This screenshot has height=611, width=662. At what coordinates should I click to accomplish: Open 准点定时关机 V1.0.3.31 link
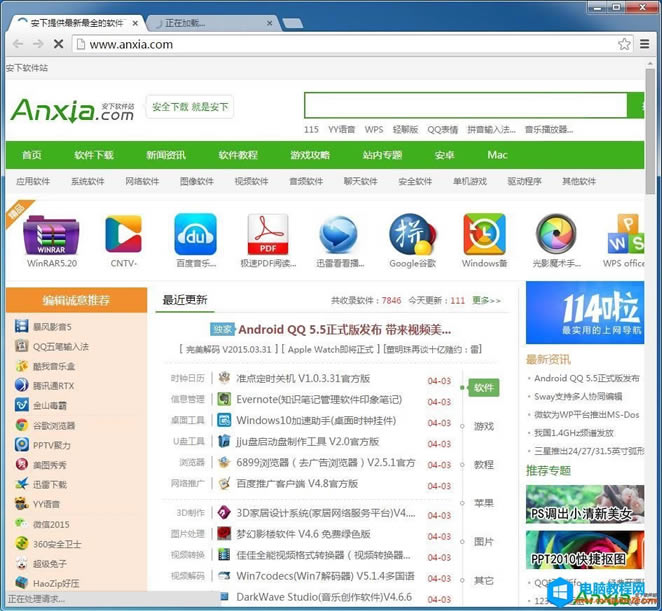[x=303, y=378]
